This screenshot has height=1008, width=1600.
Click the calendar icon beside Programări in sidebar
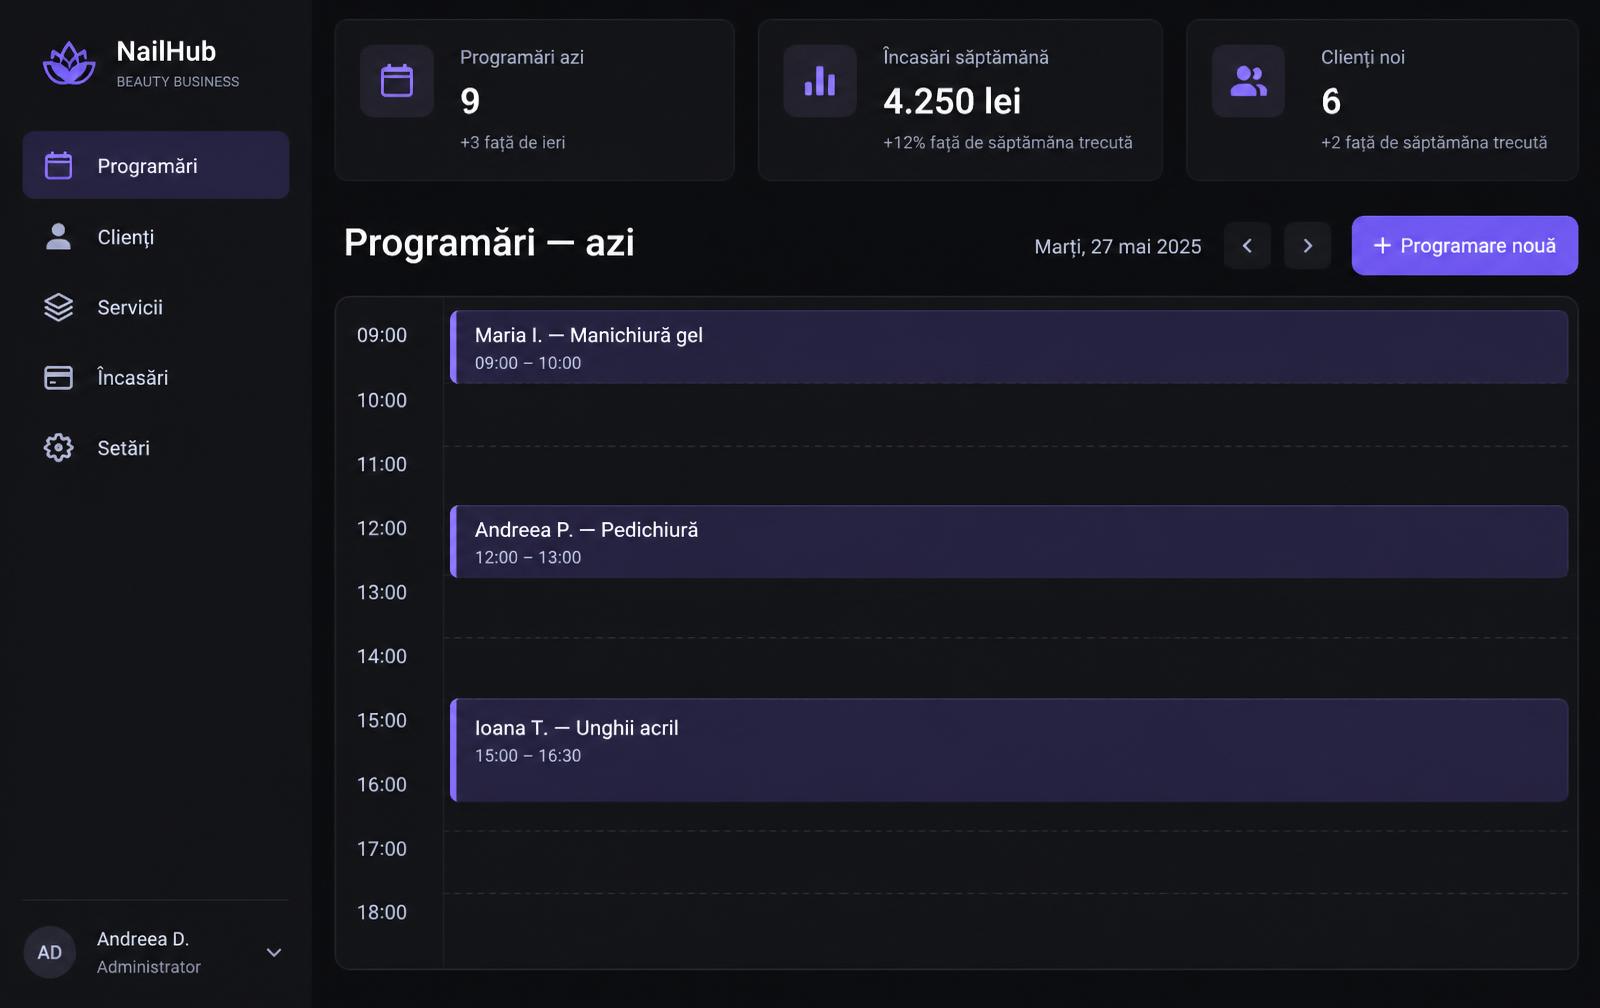pos(59,165)
